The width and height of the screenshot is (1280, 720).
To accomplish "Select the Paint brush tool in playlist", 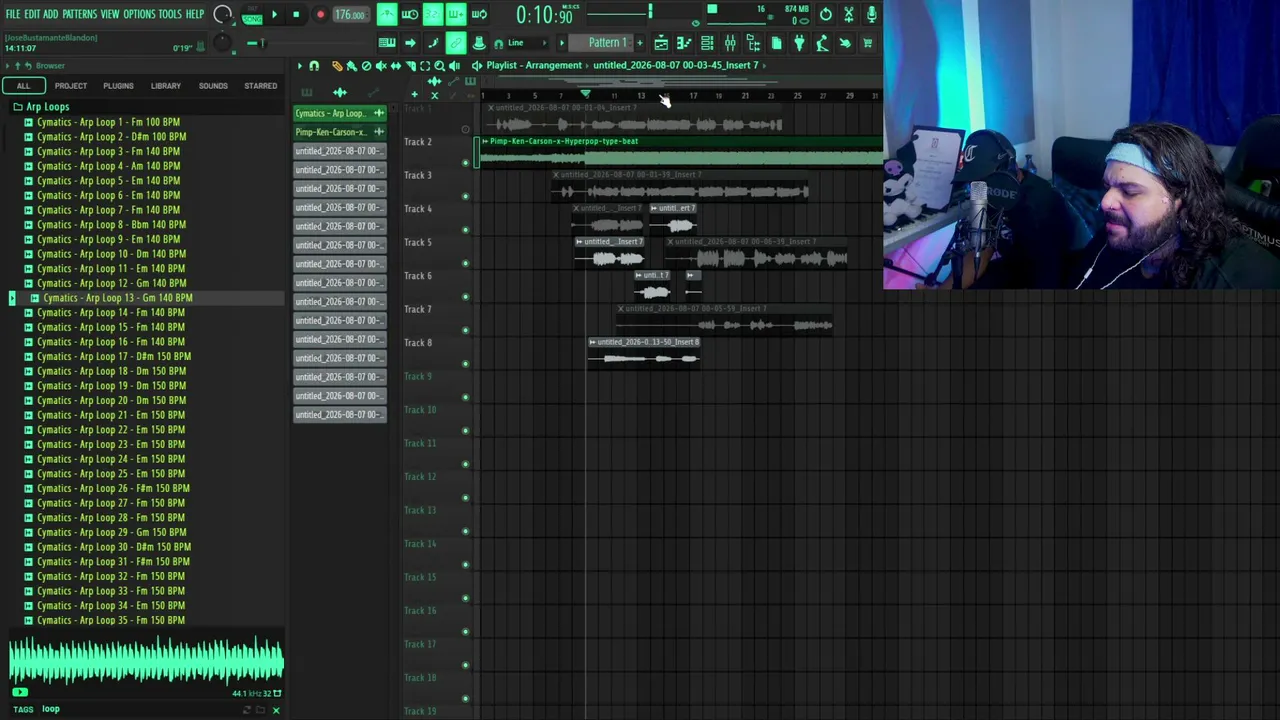I will [x=351, y=66].
